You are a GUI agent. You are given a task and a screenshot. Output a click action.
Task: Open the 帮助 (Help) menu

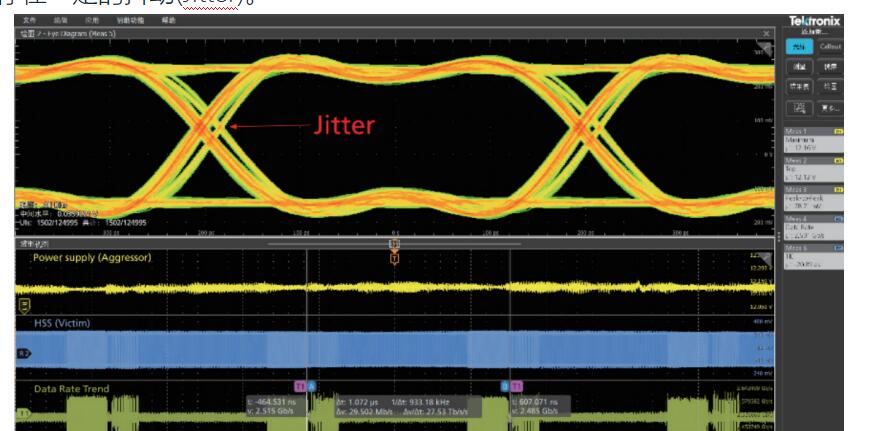coord(168,20)
